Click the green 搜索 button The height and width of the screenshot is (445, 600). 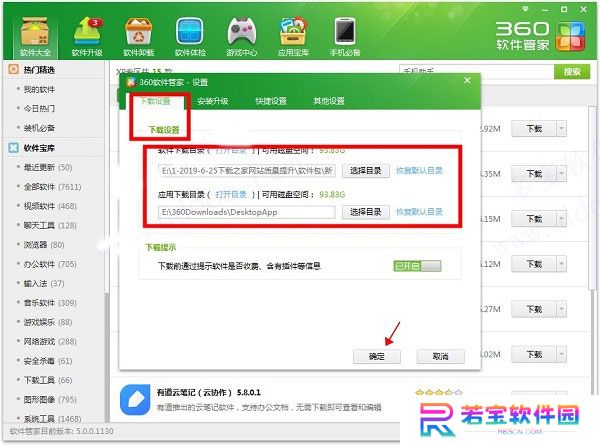tap(572, 72)
